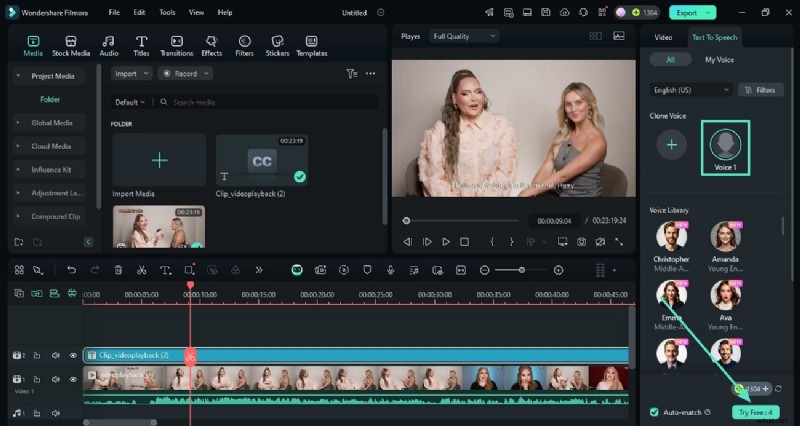Switch to the Video properties tab
This screenshot has height=426, width=800.
tap(663, 37)
